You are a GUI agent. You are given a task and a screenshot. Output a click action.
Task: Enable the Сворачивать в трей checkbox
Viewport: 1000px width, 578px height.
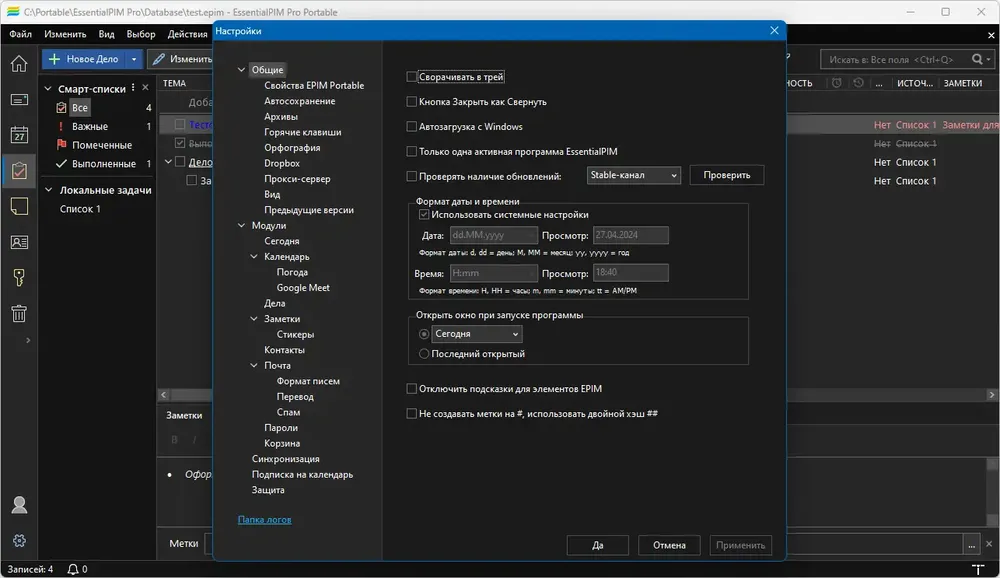[412, 77]
